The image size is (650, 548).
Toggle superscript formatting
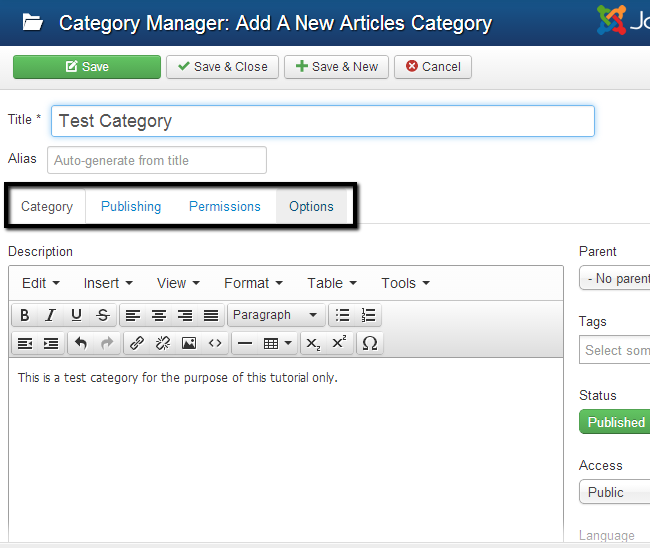click(339, 343)
